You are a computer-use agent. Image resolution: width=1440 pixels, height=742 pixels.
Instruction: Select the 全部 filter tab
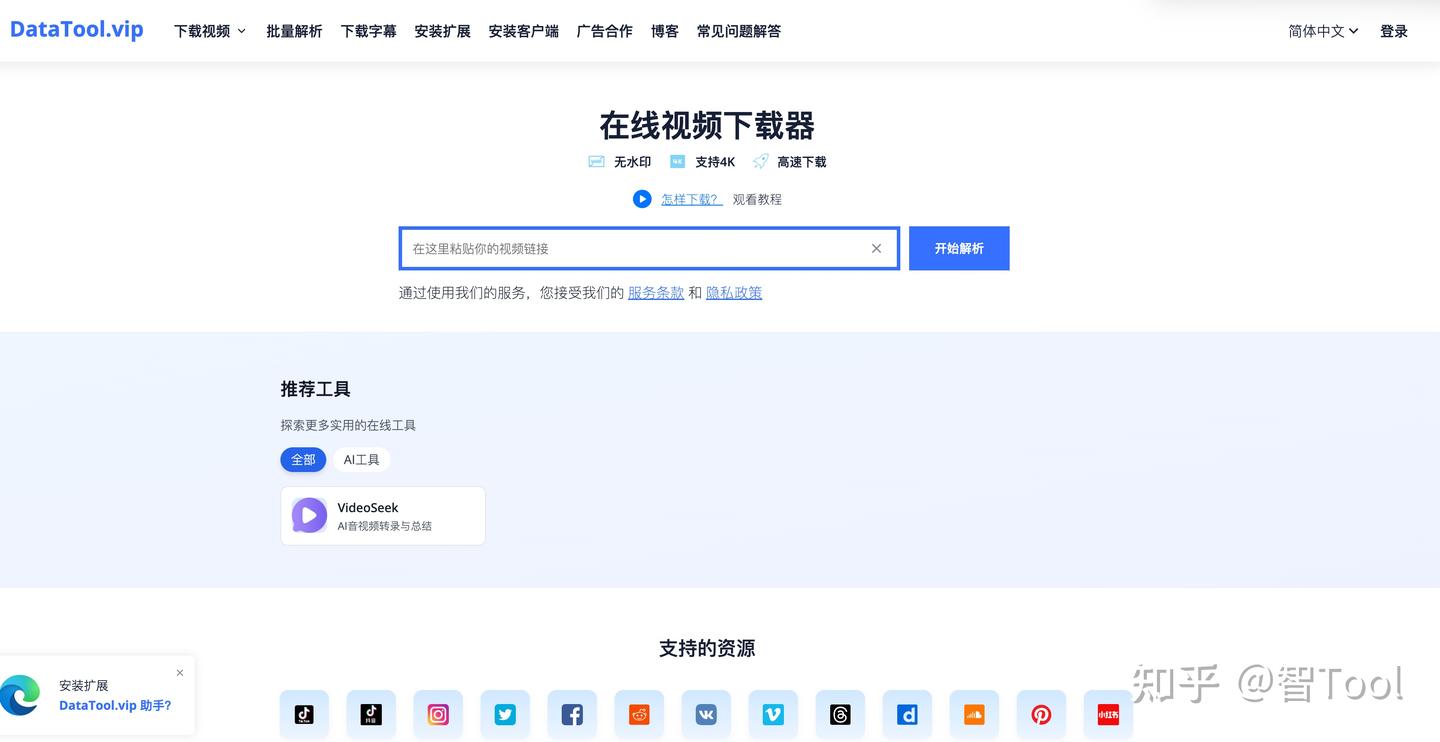click(303, 459)
